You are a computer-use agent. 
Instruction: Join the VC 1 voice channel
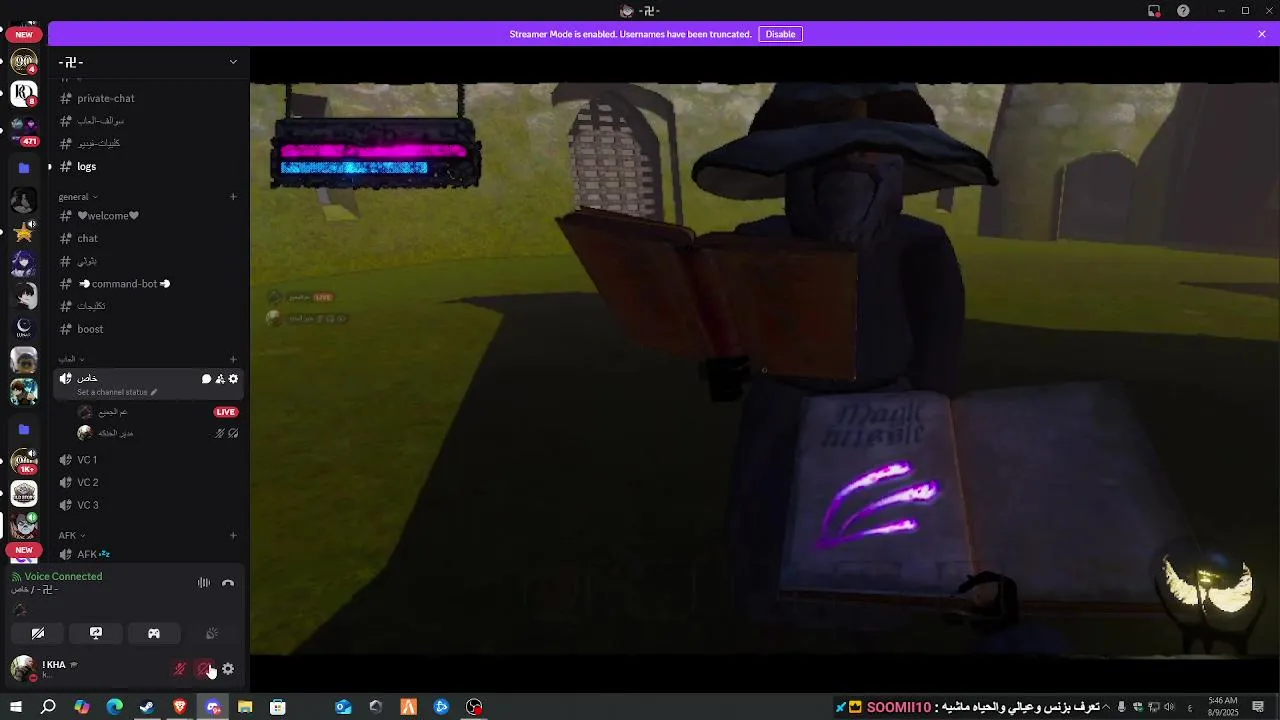150,460
